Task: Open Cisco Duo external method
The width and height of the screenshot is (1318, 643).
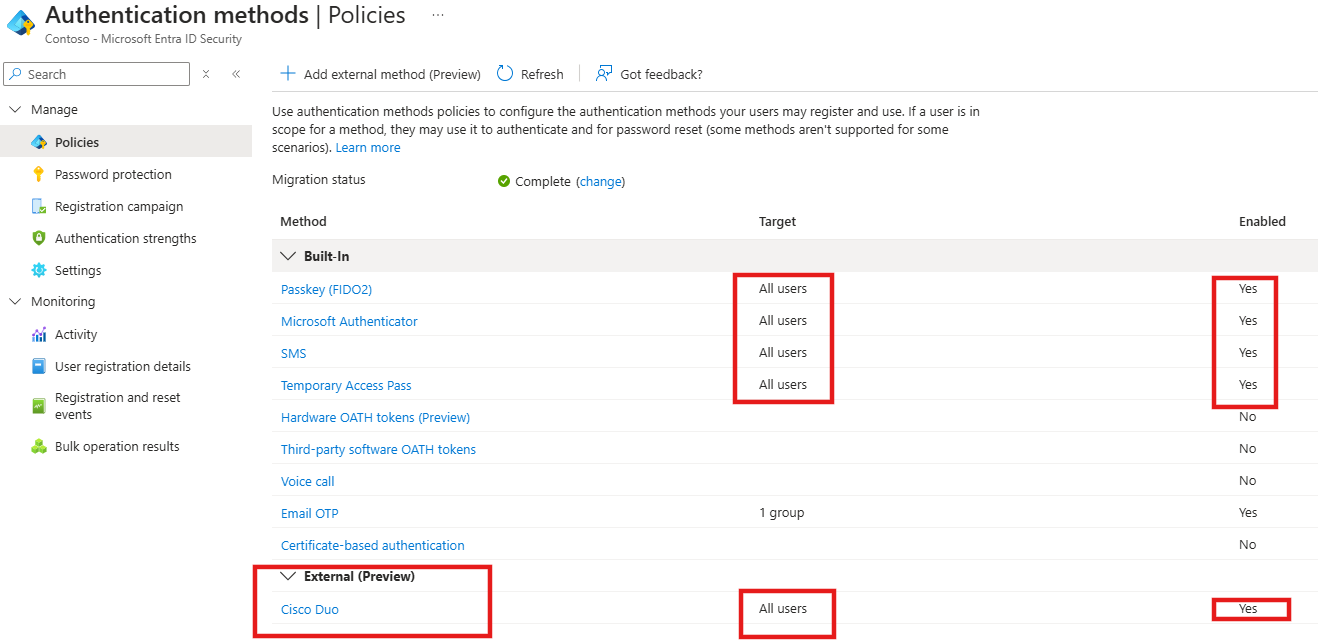Action: pyautogui.click(x=310, y=609)
